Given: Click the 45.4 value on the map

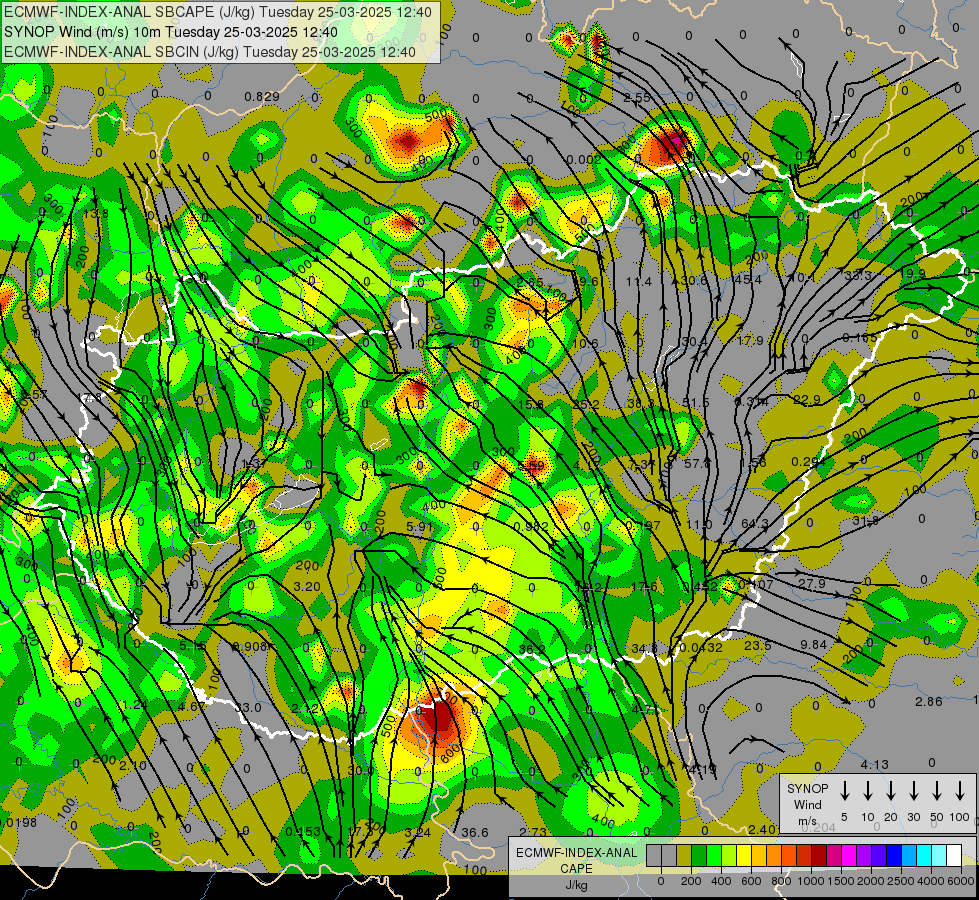Looking at the screenshot, I should point(748,280).
